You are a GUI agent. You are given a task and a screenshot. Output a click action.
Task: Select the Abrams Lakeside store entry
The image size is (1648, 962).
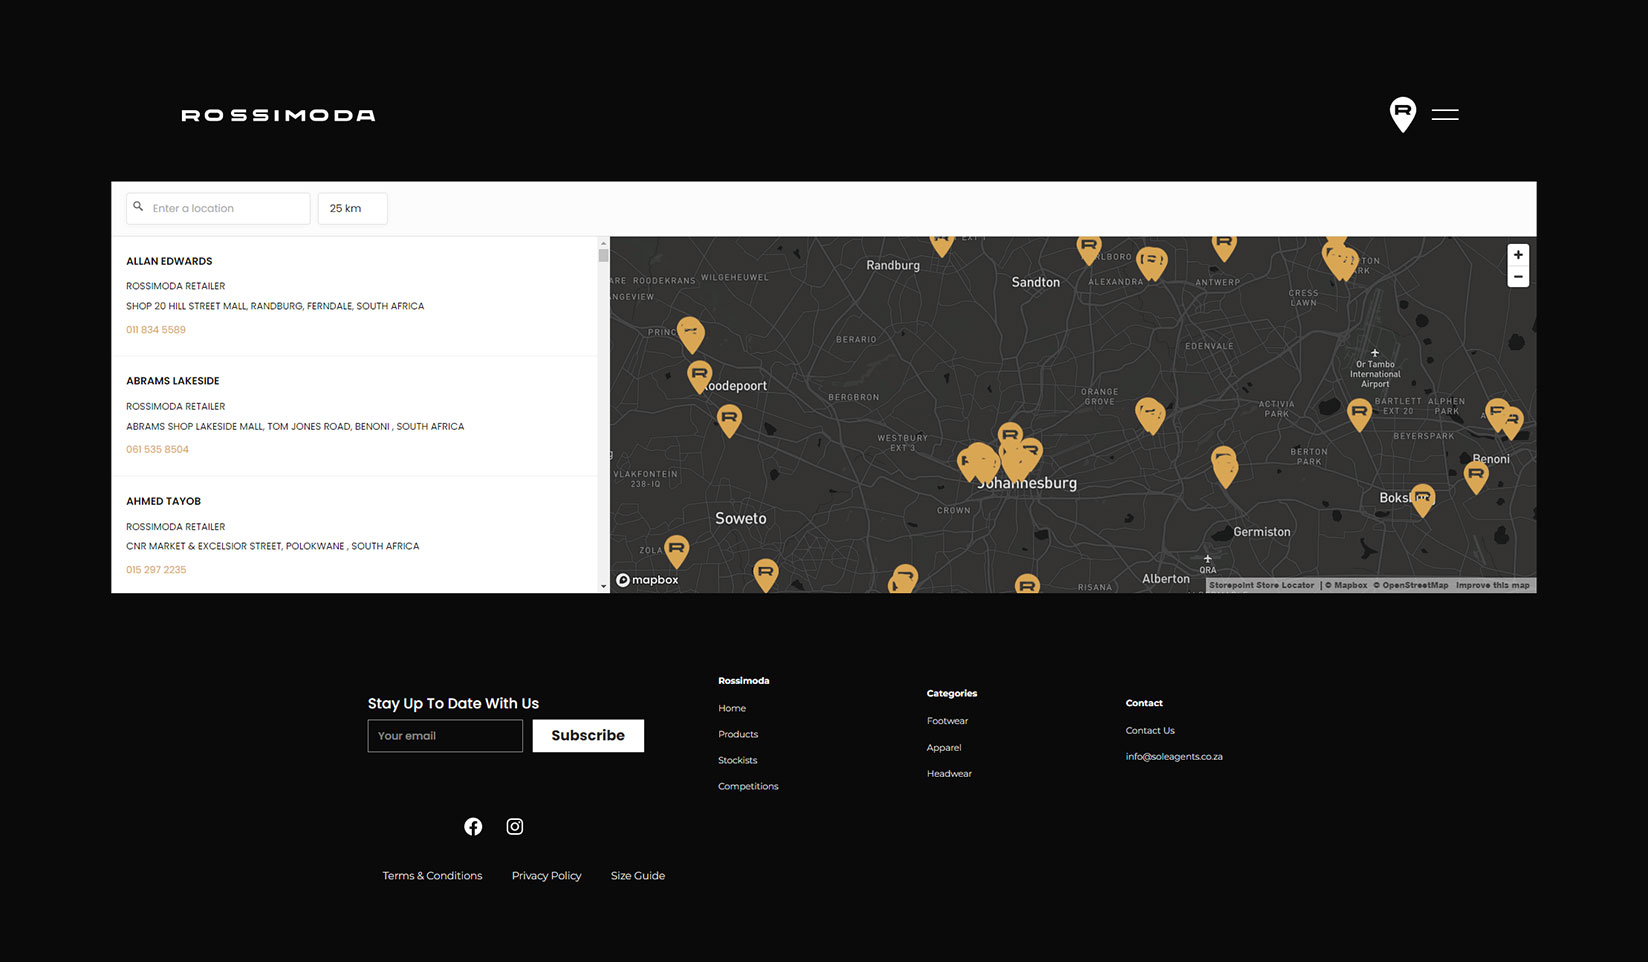coord(173,381)
